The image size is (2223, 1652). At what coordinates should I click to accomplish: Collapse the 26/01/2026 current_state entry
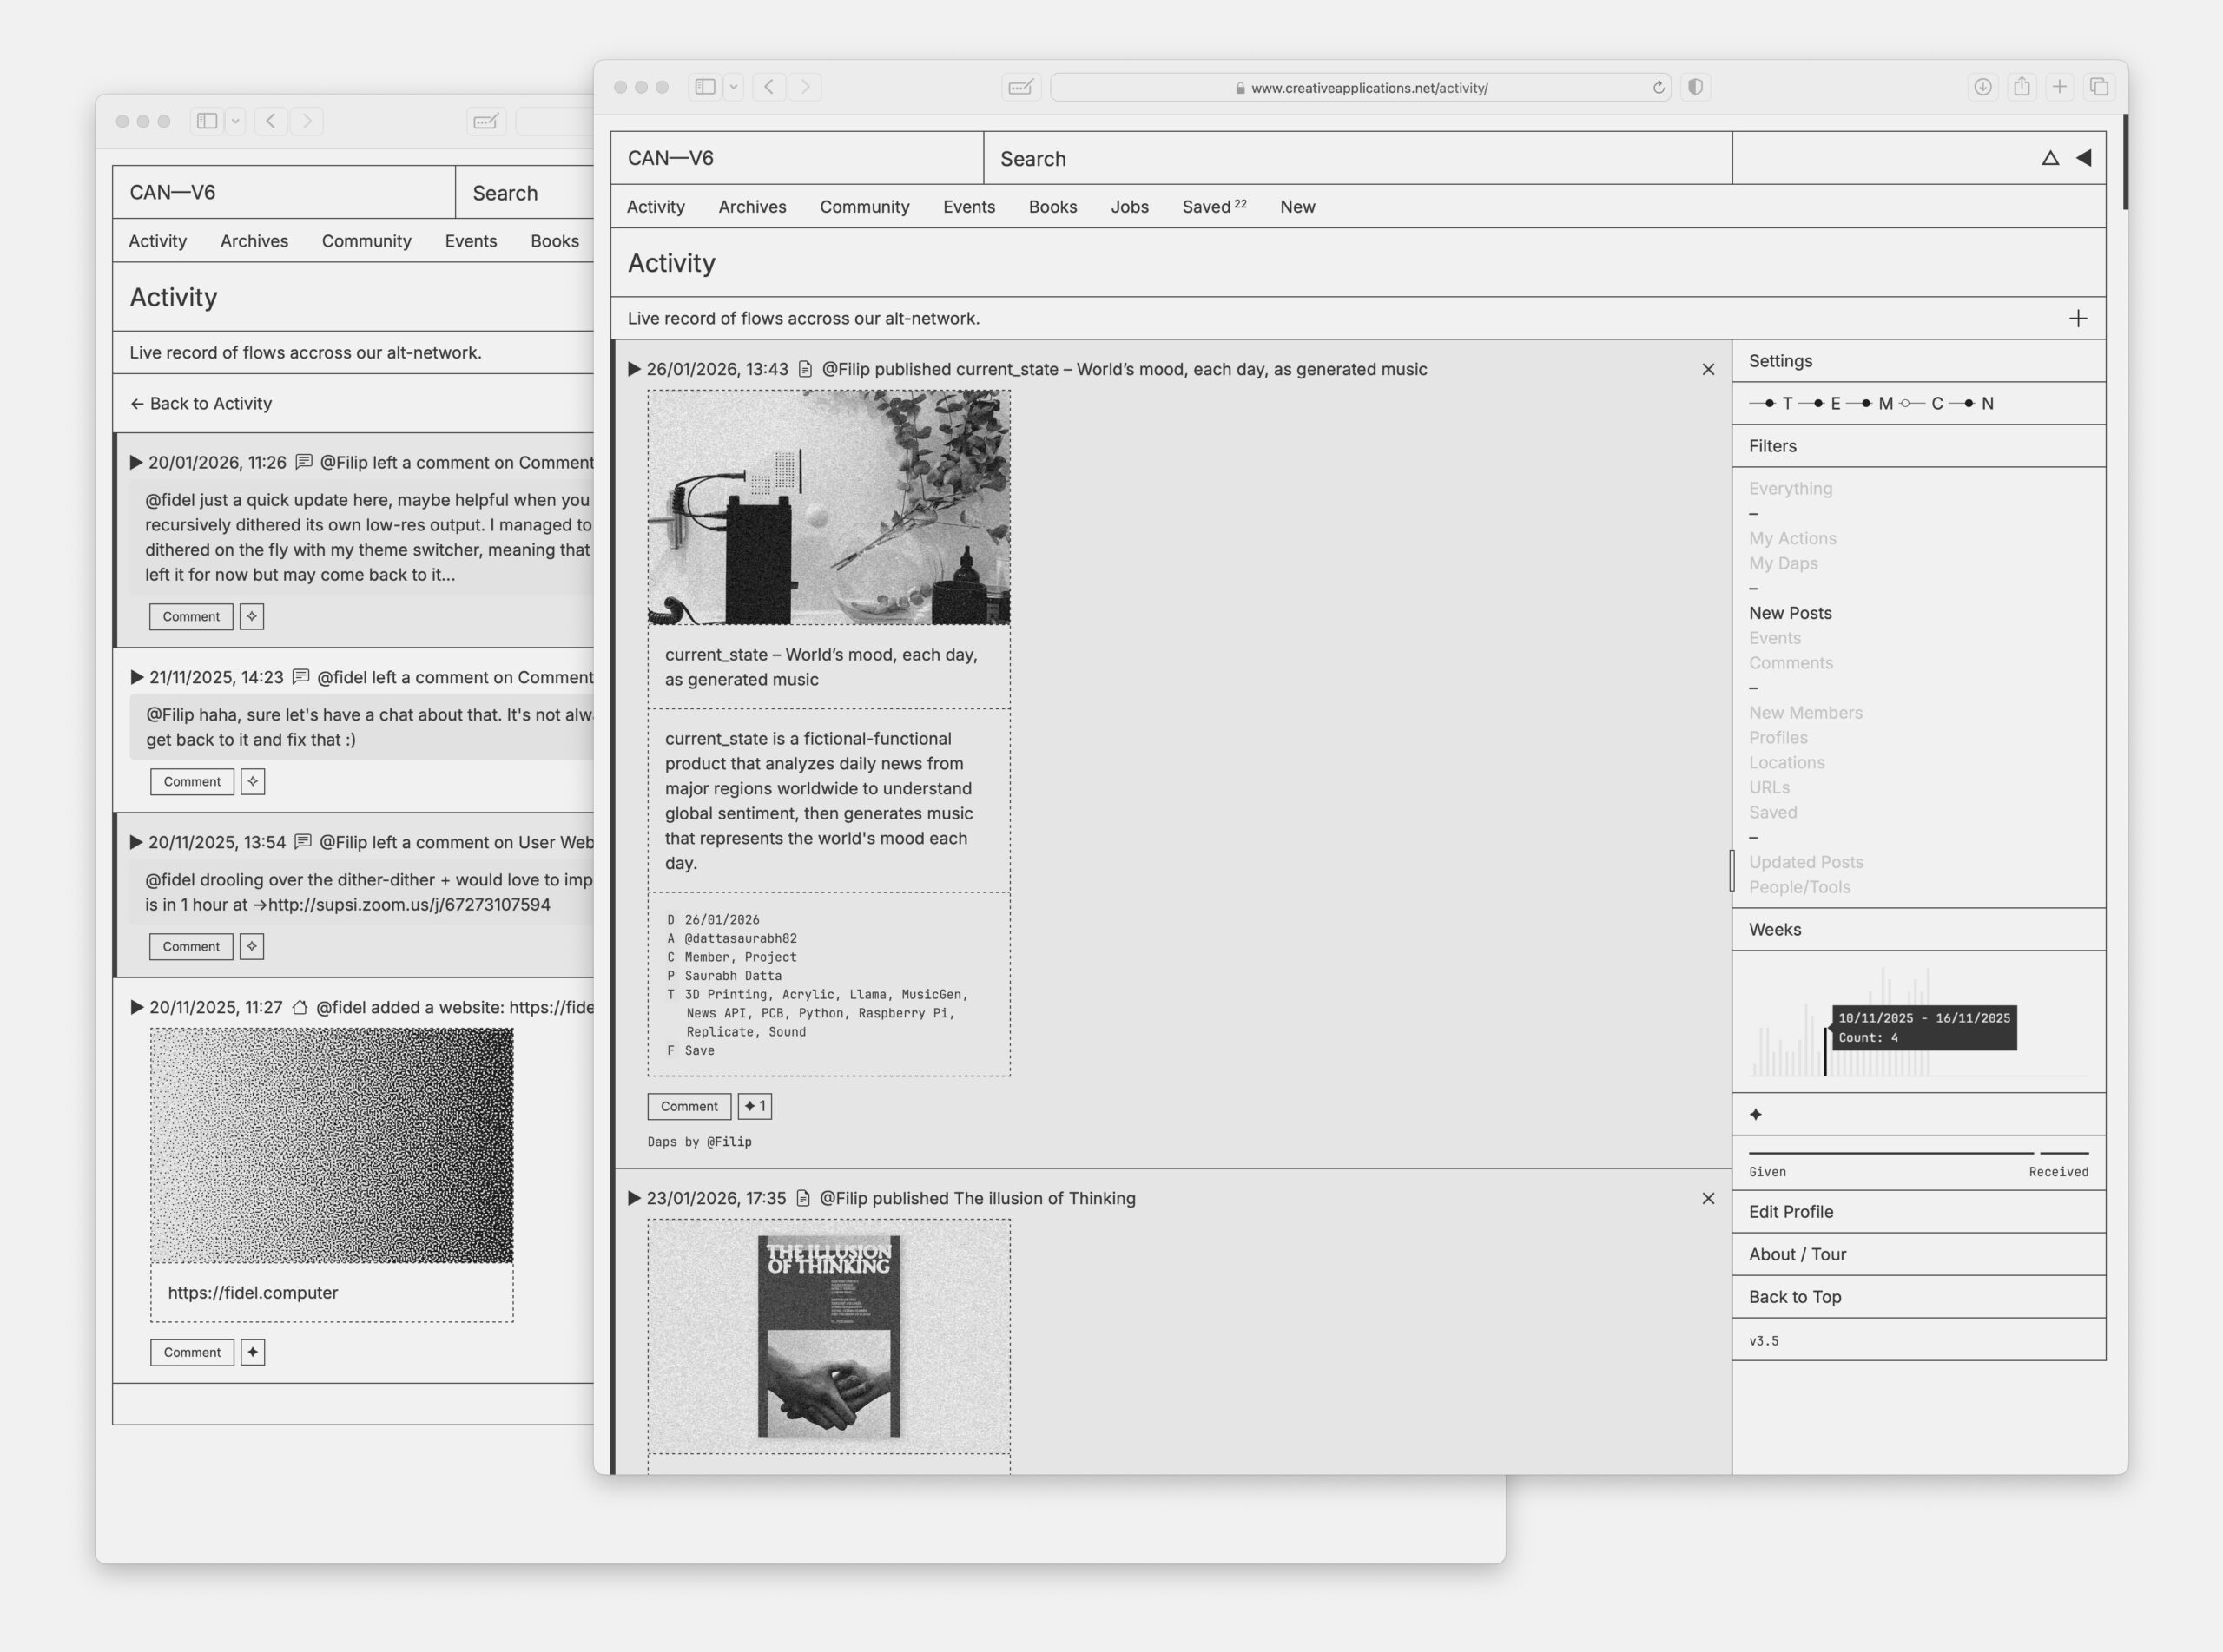pos(634,369)
